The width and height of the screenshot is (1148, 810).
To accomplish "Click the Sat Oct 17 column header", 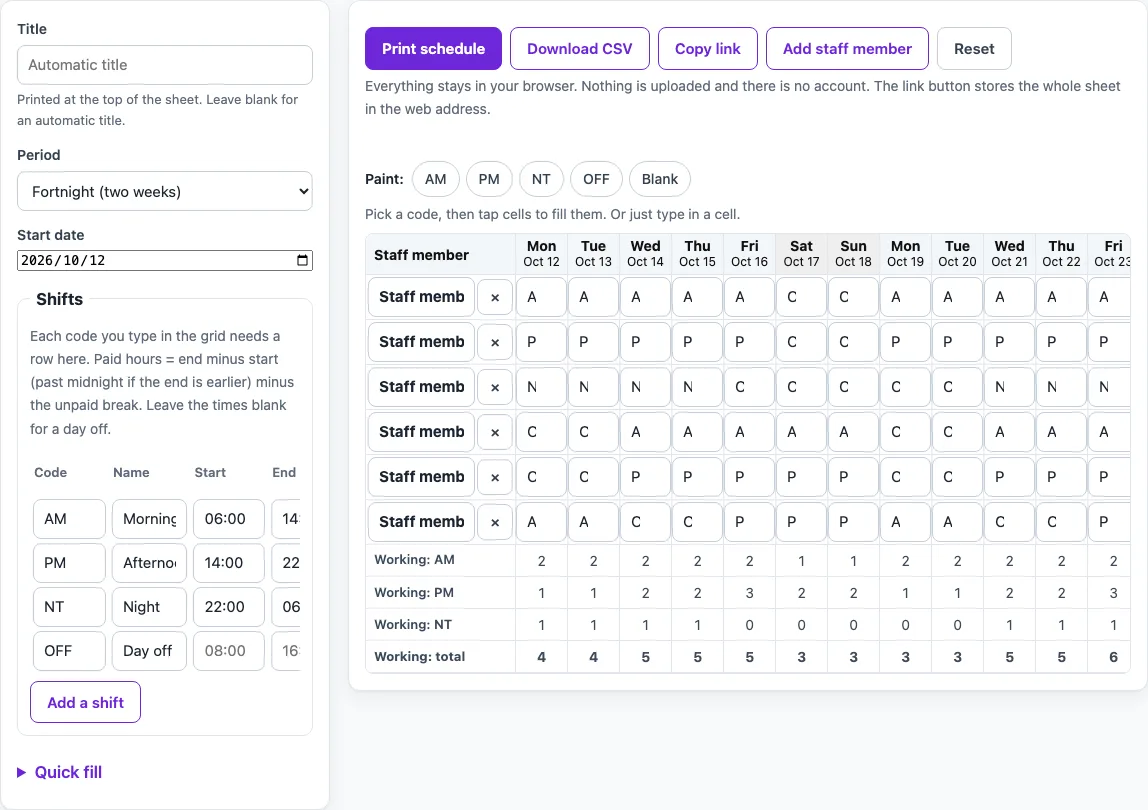I will [x=802, y=253].
